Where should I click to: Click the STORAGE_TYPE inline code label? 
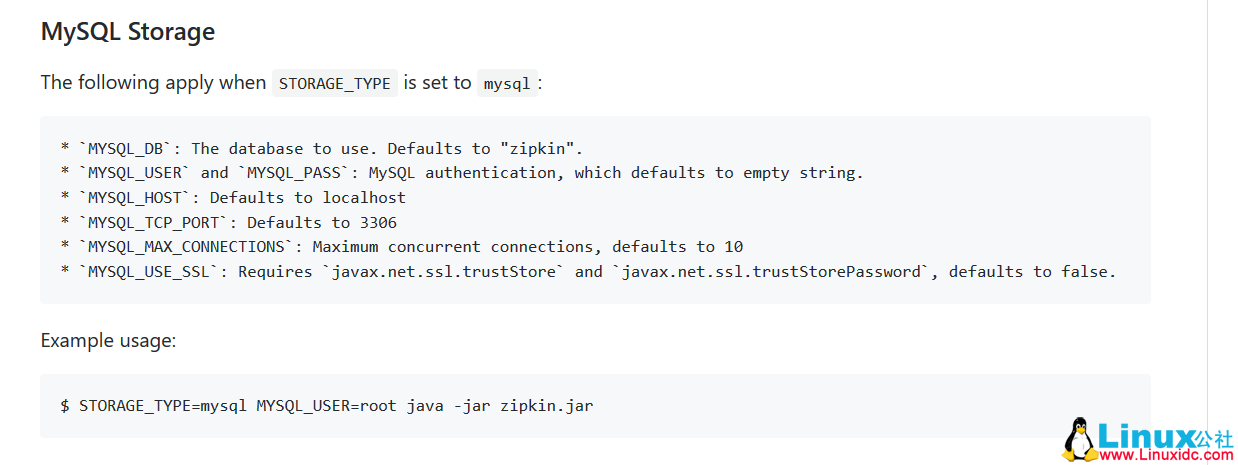click(x=334, y=83)
